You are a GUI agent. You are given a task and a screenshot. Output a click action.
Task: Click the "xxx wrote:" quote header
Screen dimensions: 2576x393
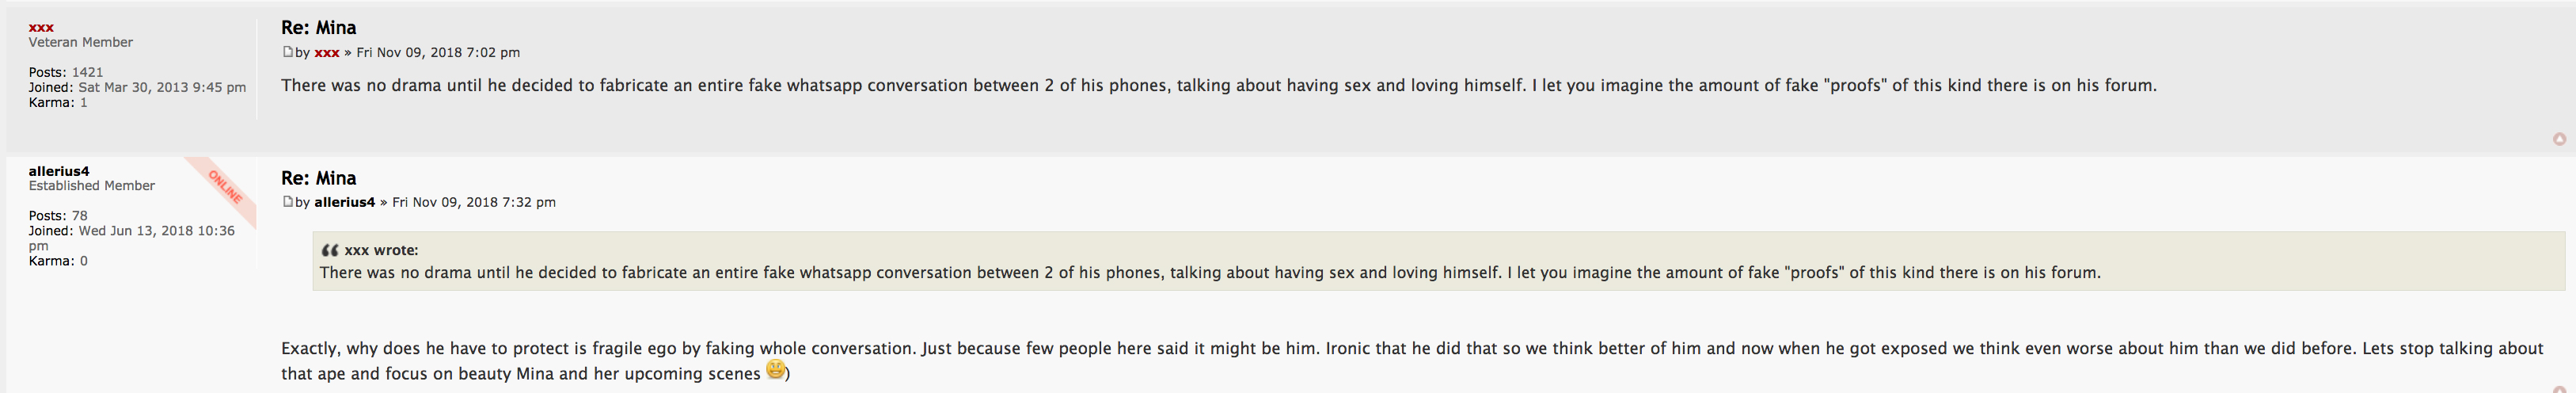coord(381,250)
